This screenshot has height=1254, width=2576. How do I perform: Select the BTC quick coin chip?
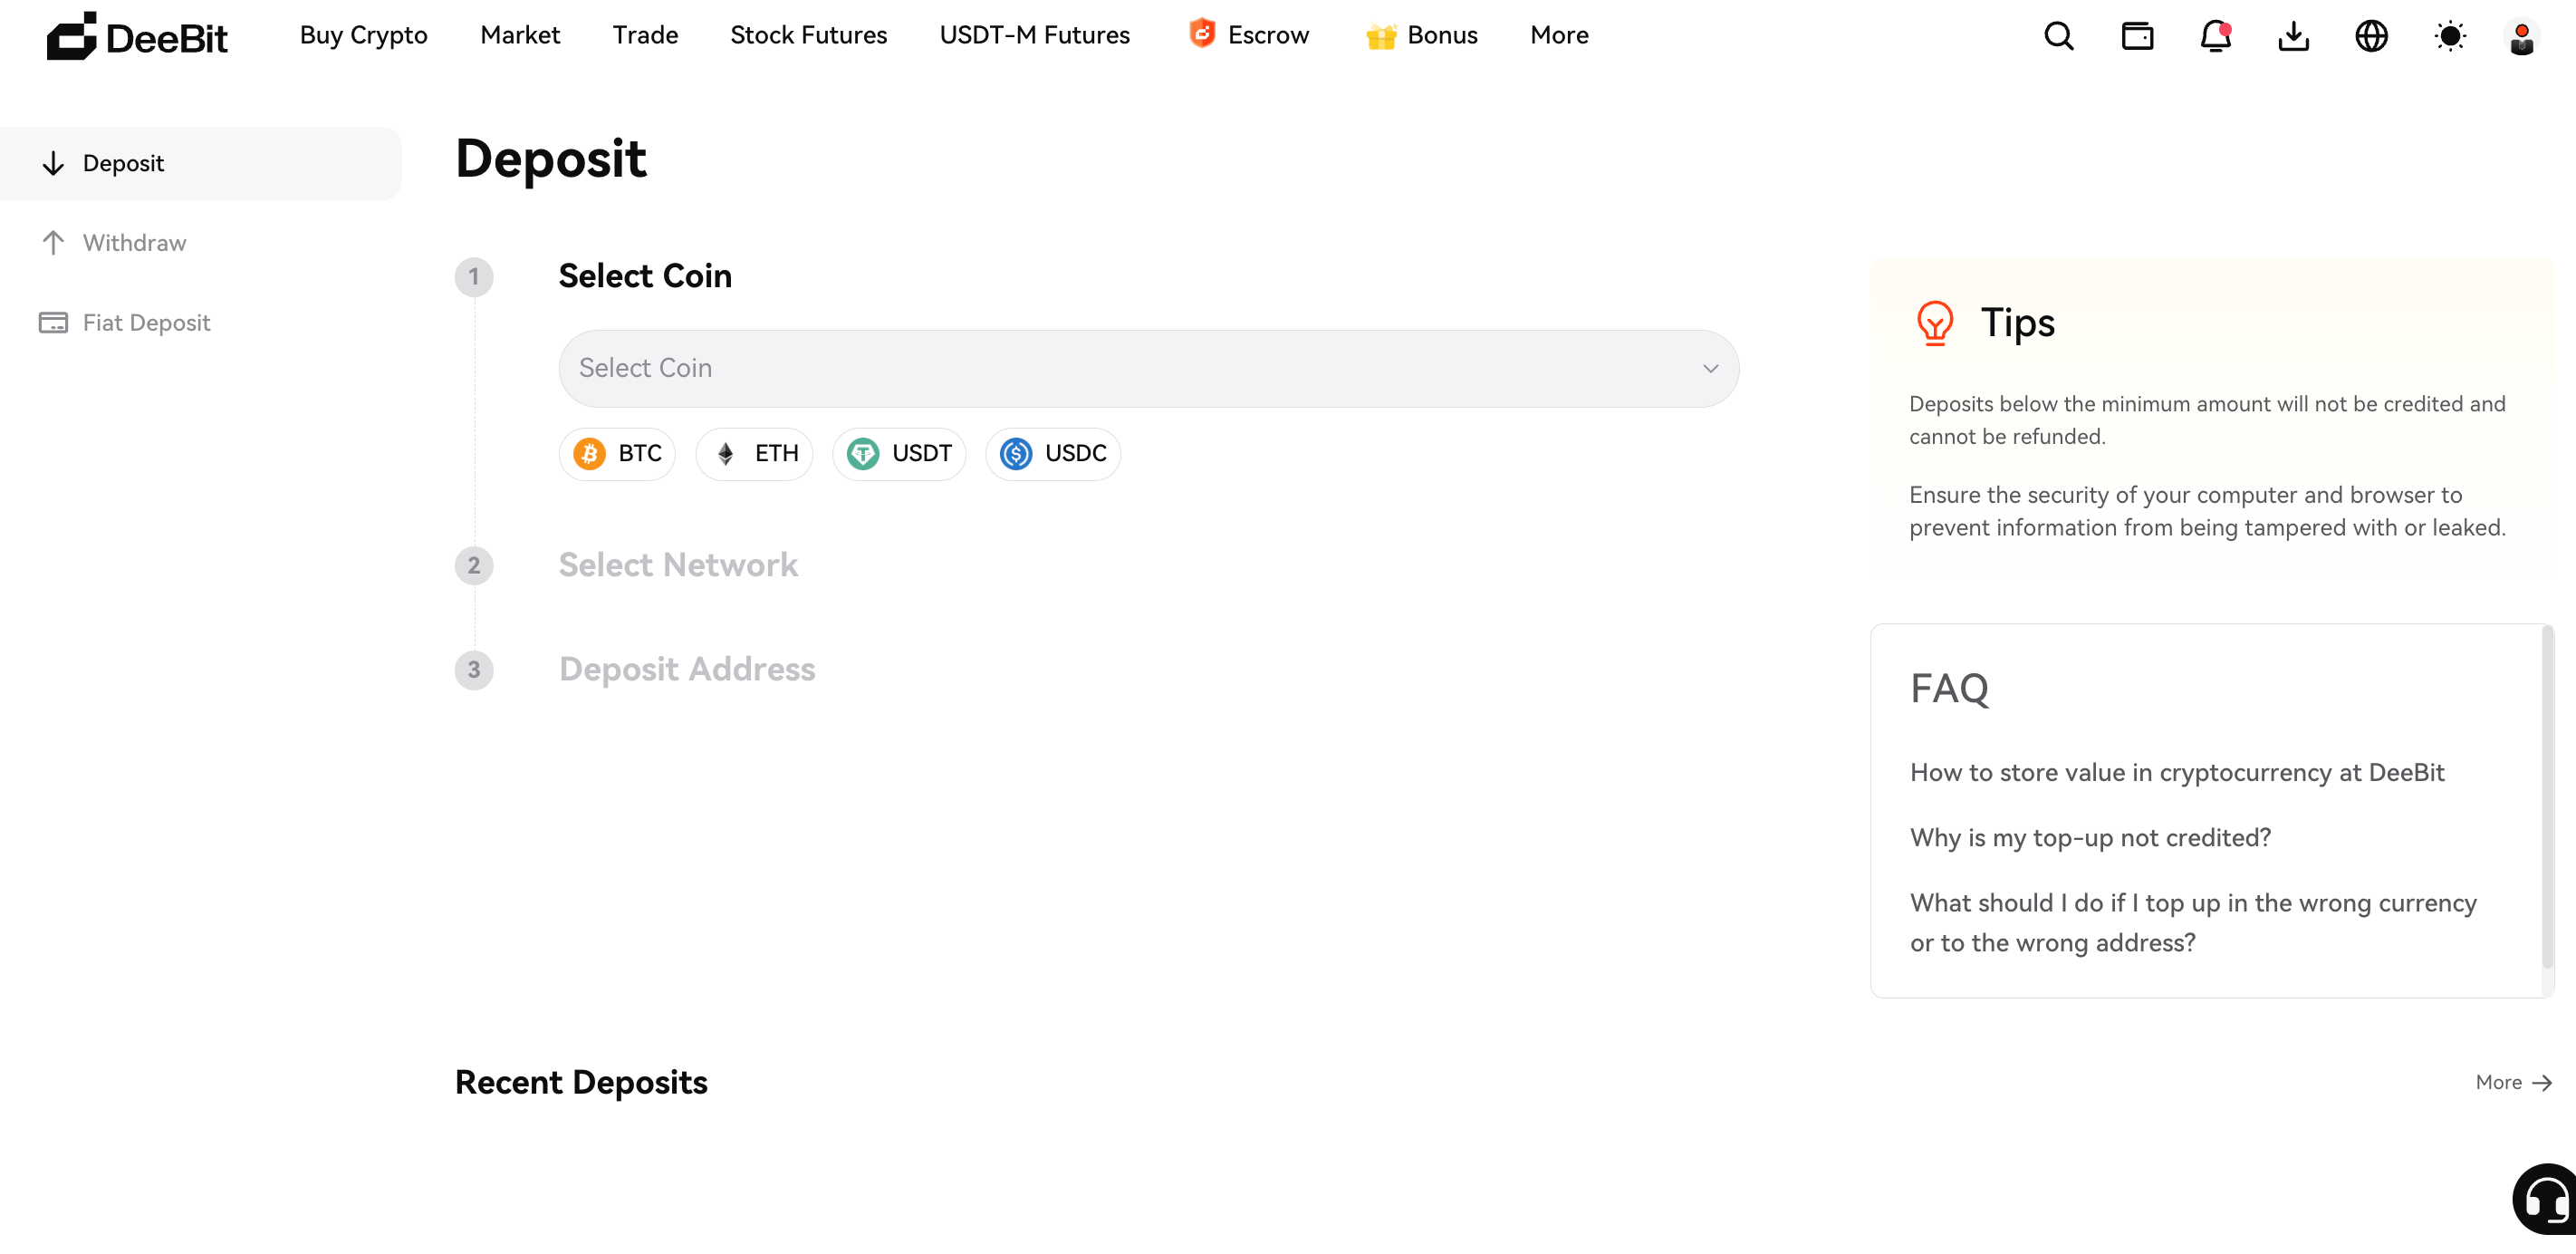click(617, 454)
